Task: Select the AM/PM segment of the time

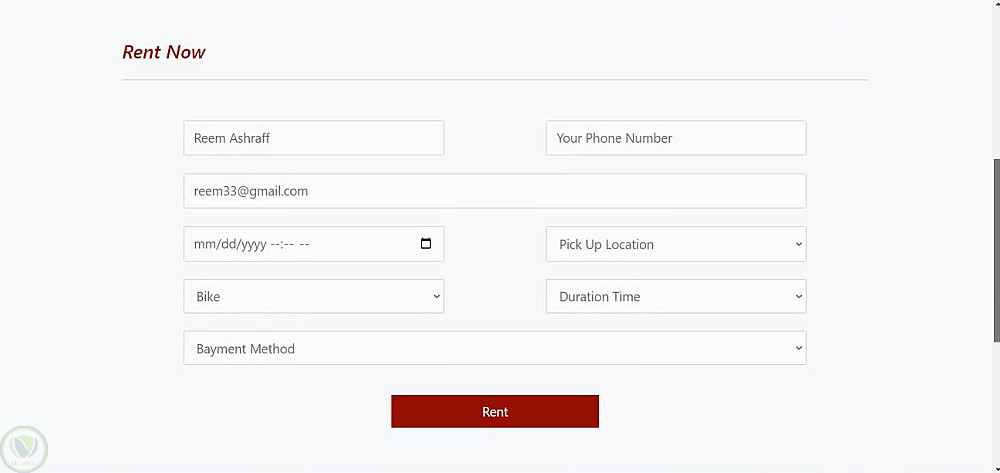Action: point(304,244)
